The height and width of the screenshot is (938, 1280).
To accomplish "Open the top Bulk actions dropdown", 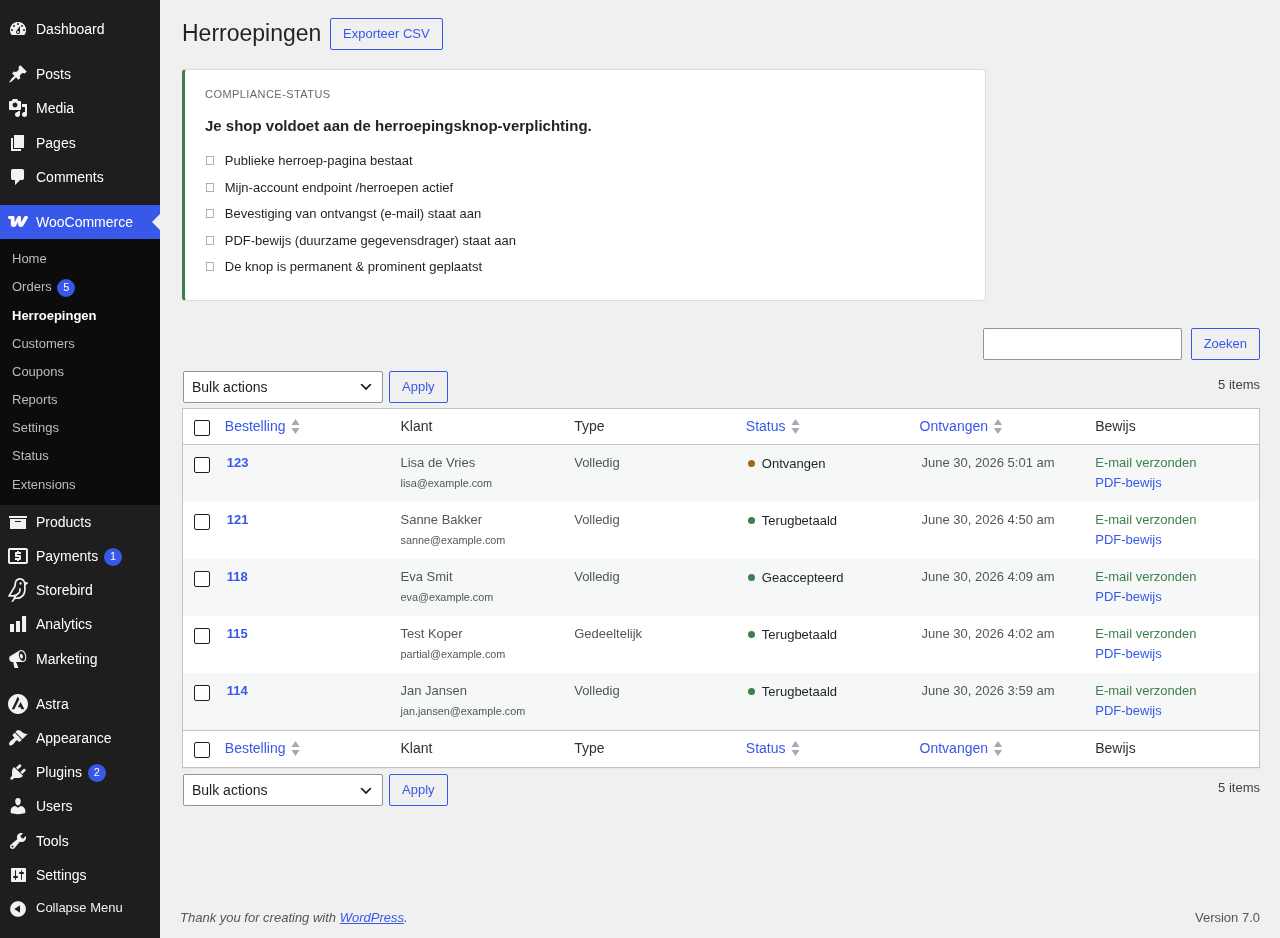I will click(x=283, y=387).
